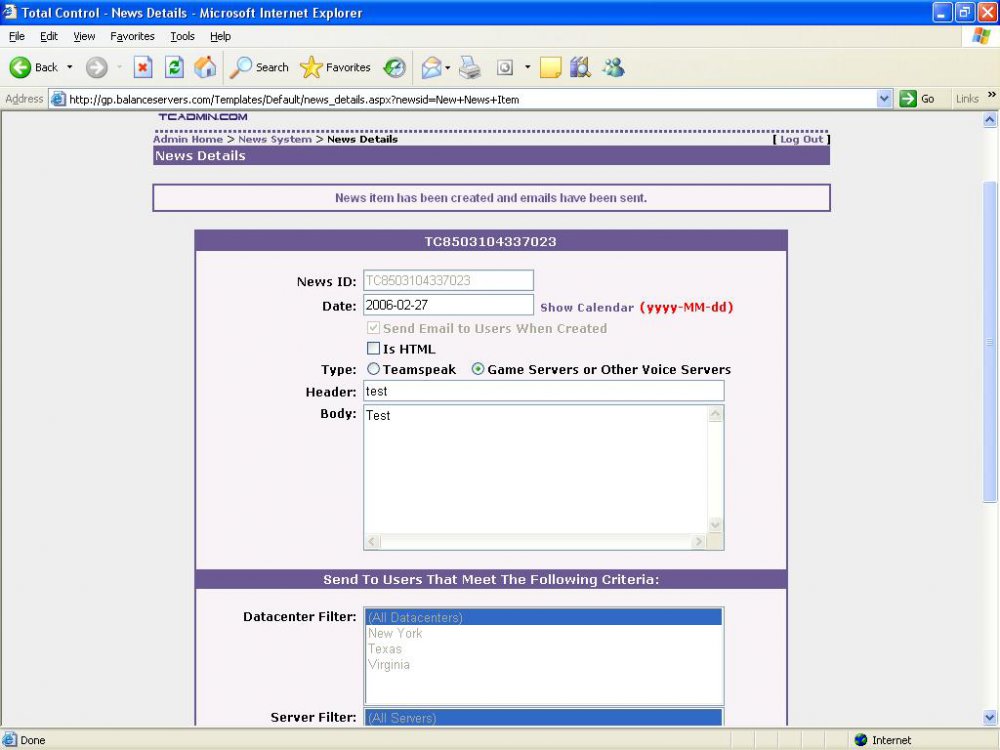Click the Show Calendar link
This screenshot has width=1000, height=750.
[586, 307]
